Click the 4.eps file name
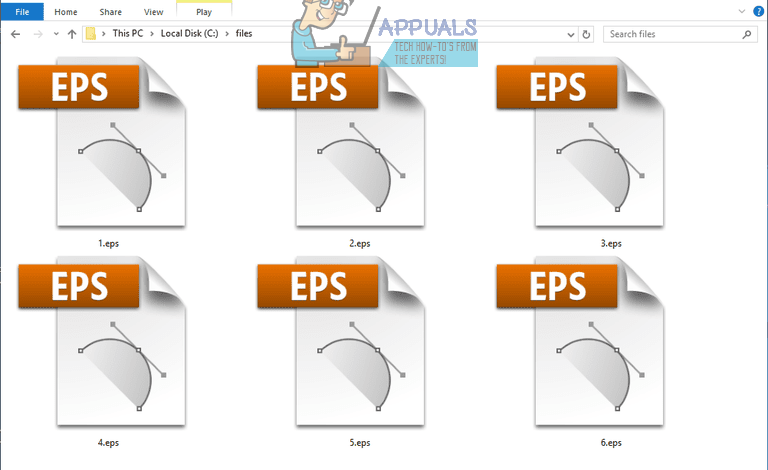768x470 pixels. (108, 443)
